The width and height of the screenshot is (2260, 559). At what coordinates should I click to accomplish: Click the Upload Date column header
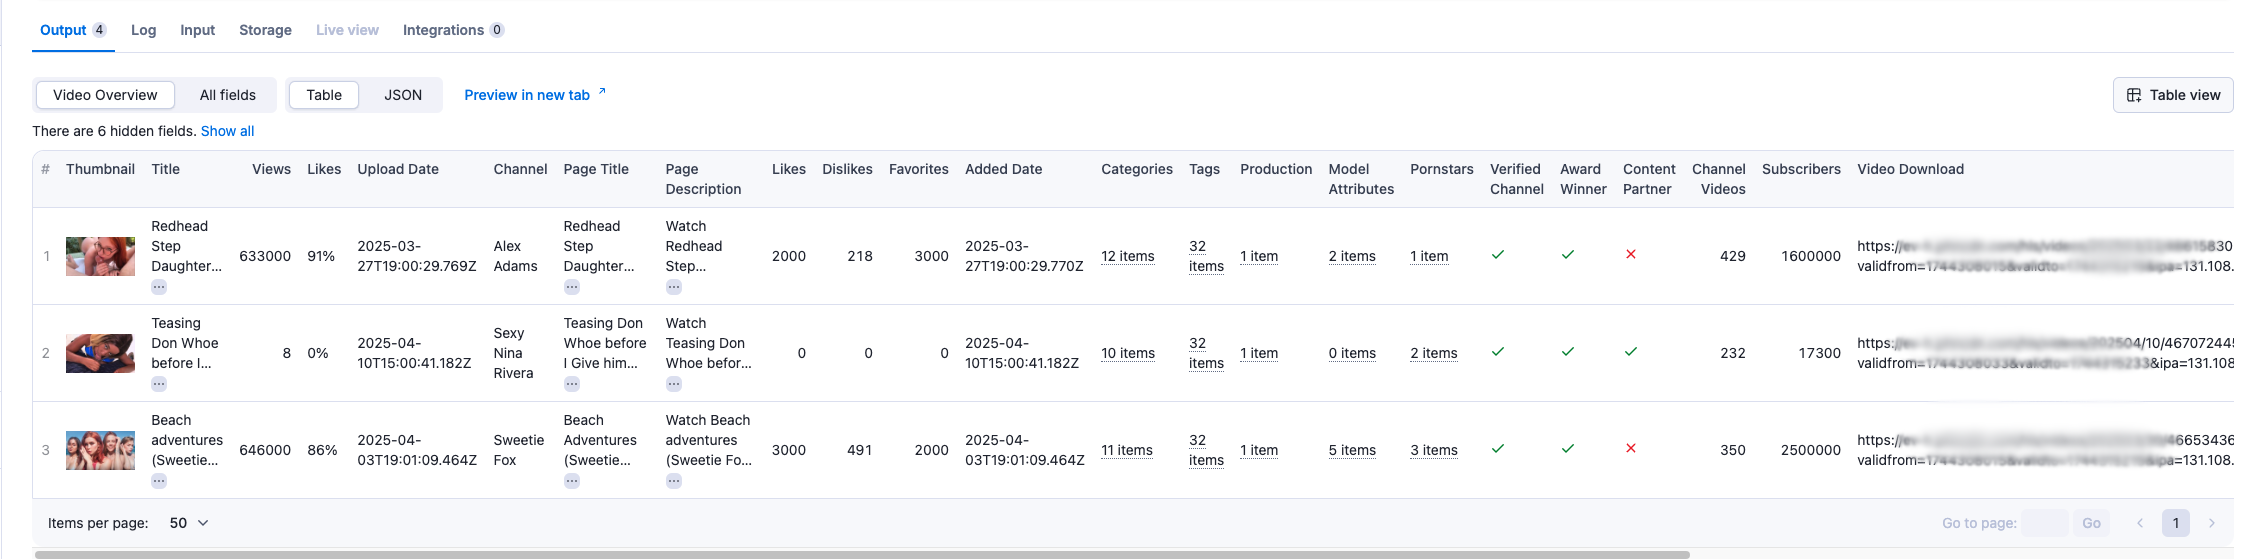[398, 169]
